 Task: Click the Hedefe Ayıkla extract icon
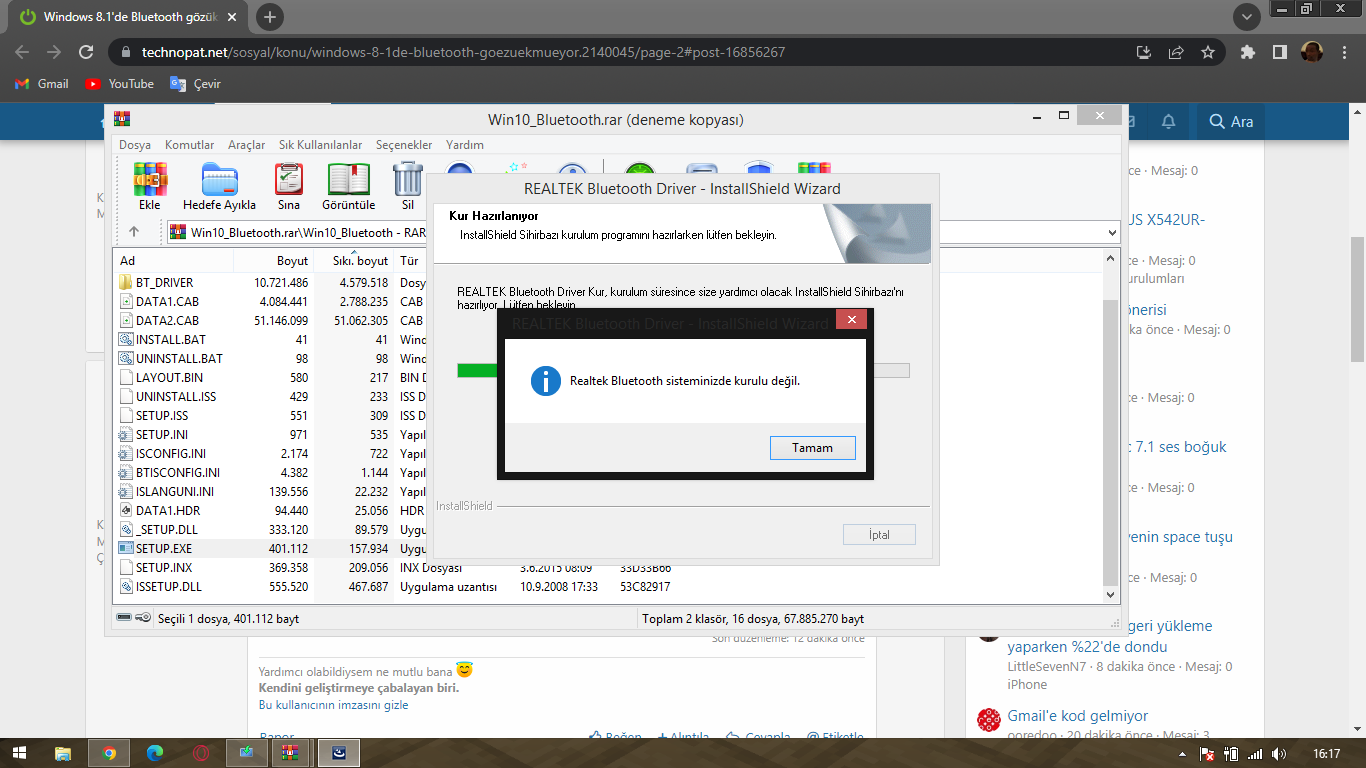click(219, 186)
